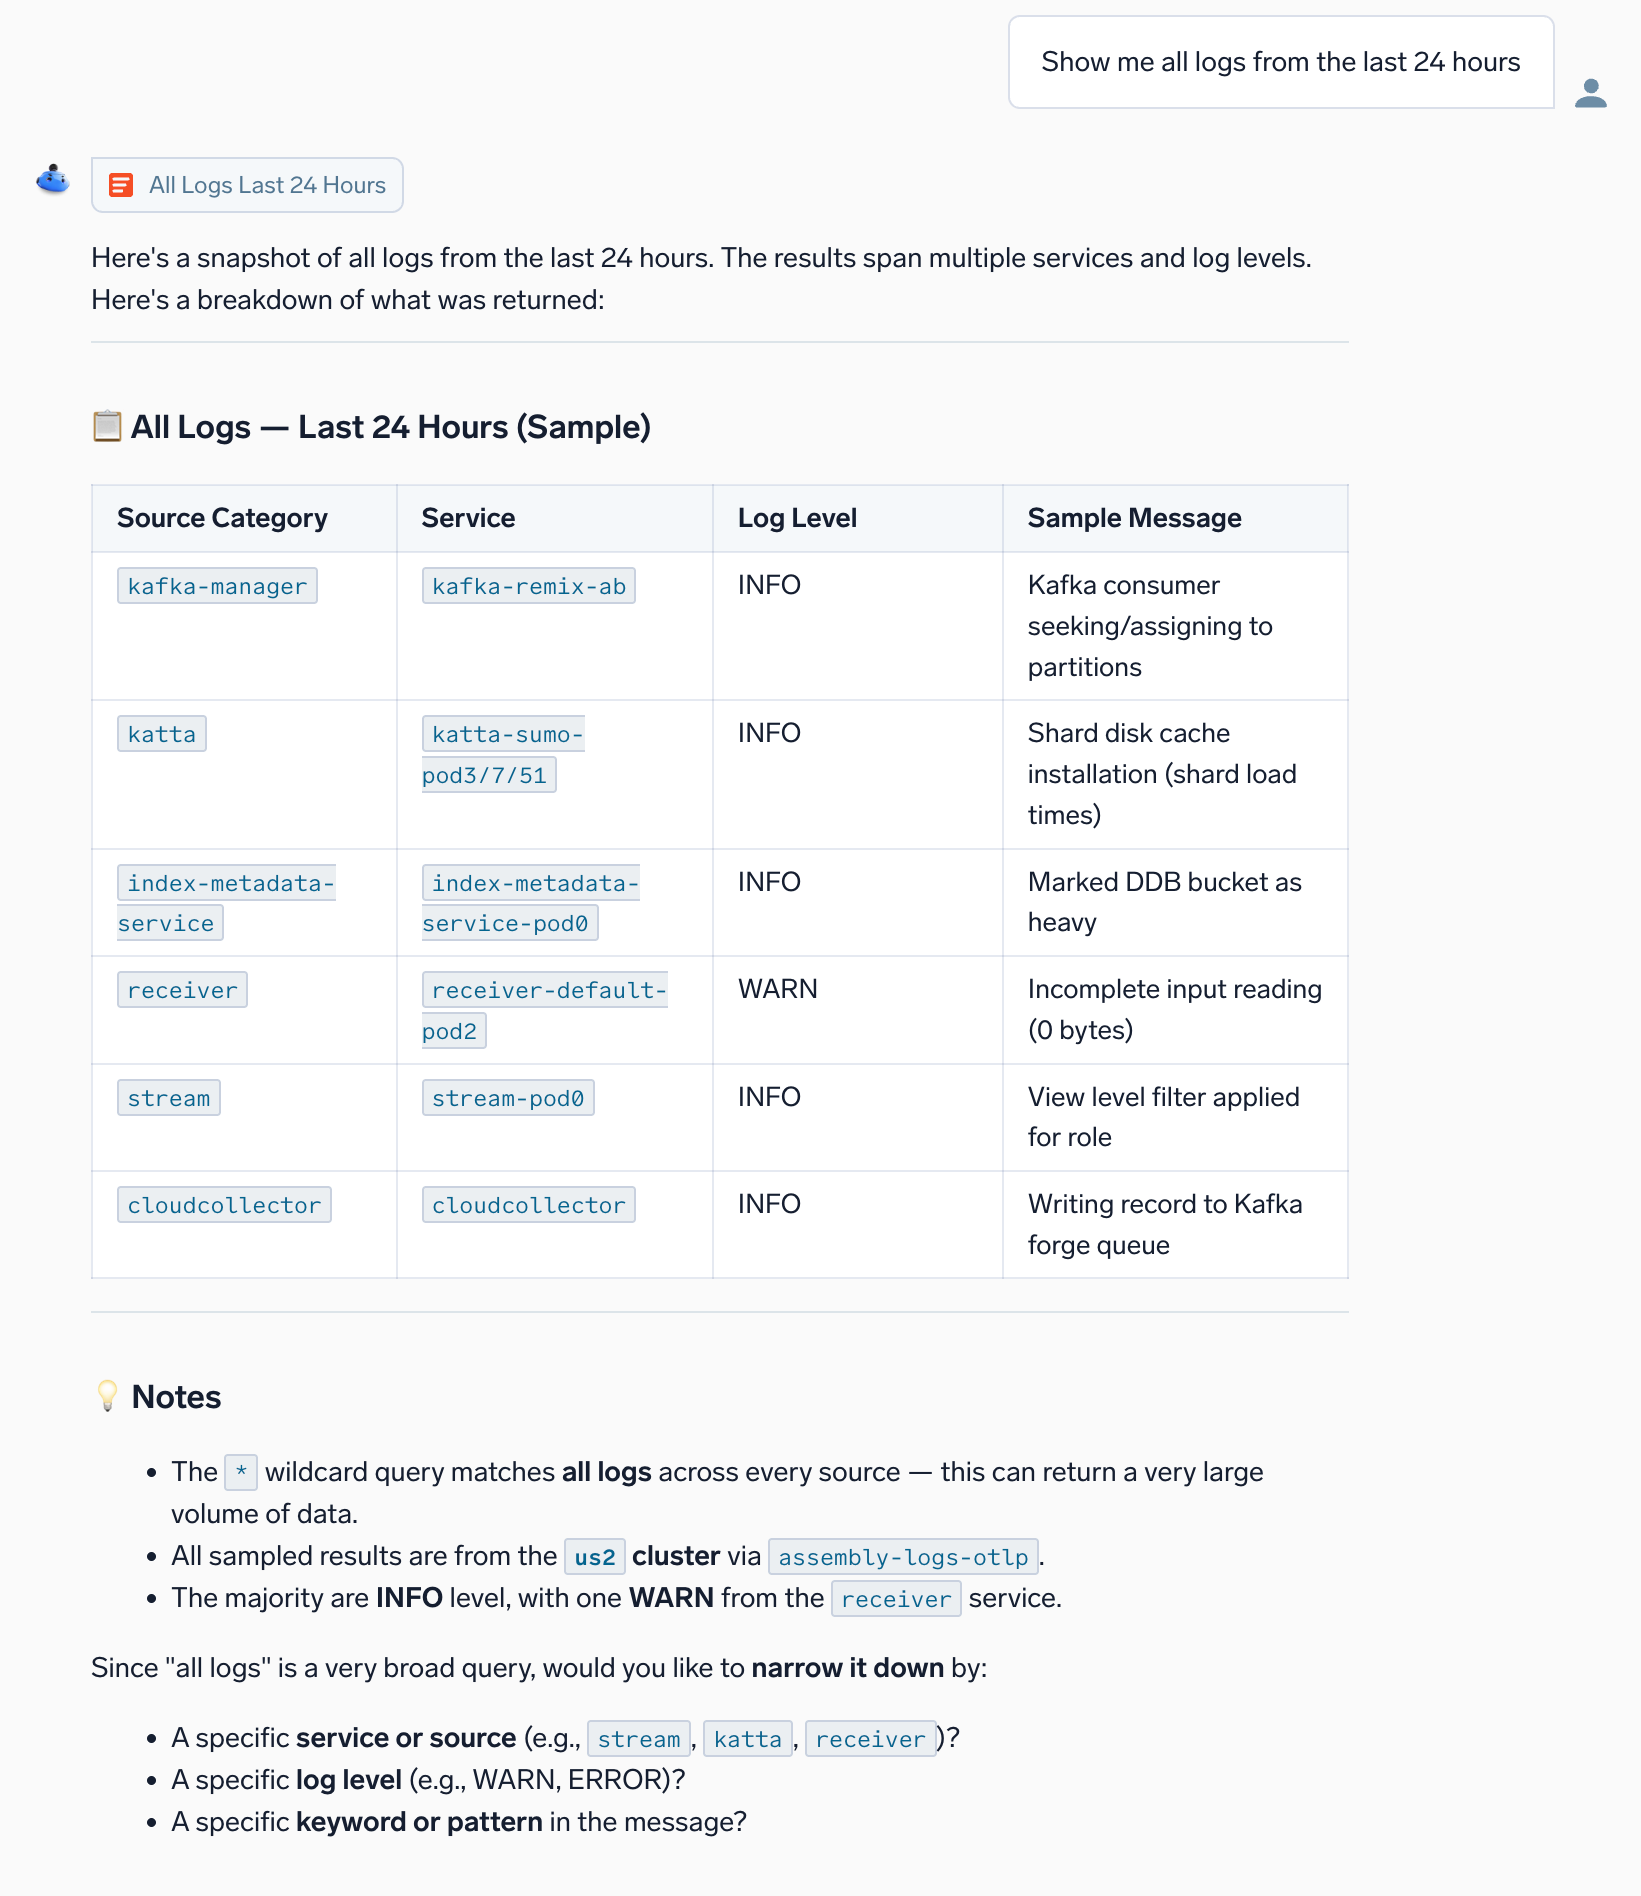Click the Sample Message column header
Image resolution: width=1641 pixels, height=1896 pixels.
(1134, 518)
